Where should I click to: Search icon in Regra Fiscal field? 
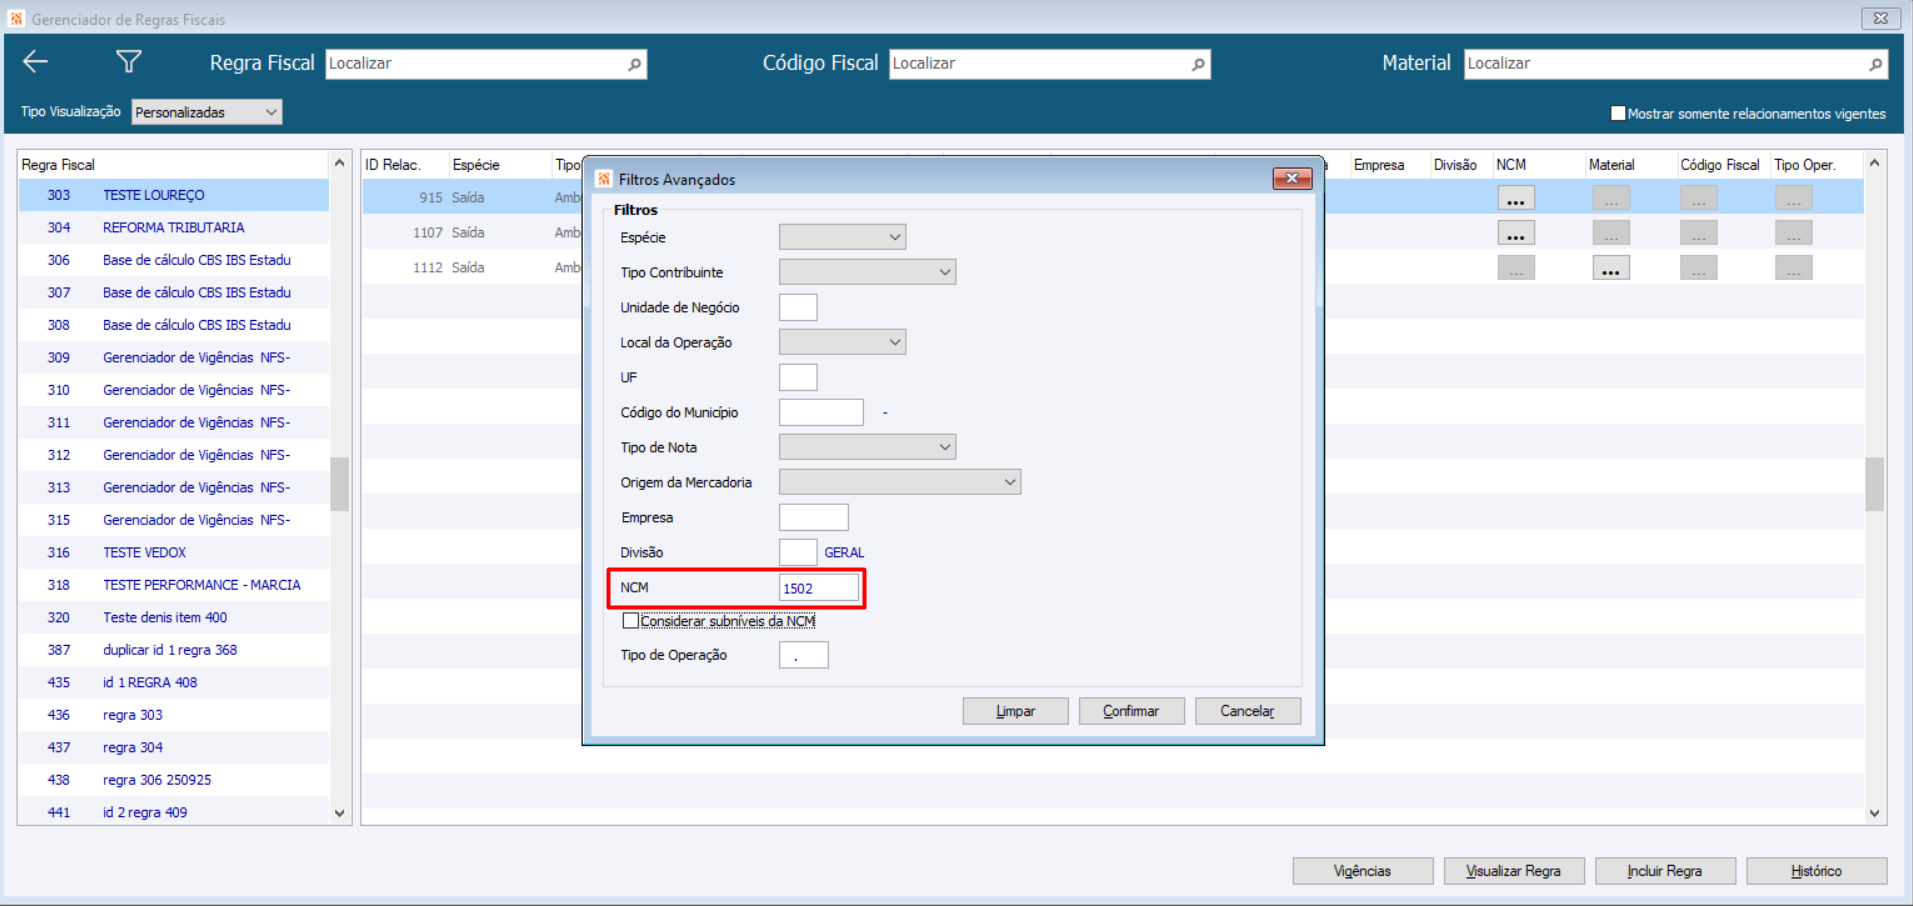(634, 64)
